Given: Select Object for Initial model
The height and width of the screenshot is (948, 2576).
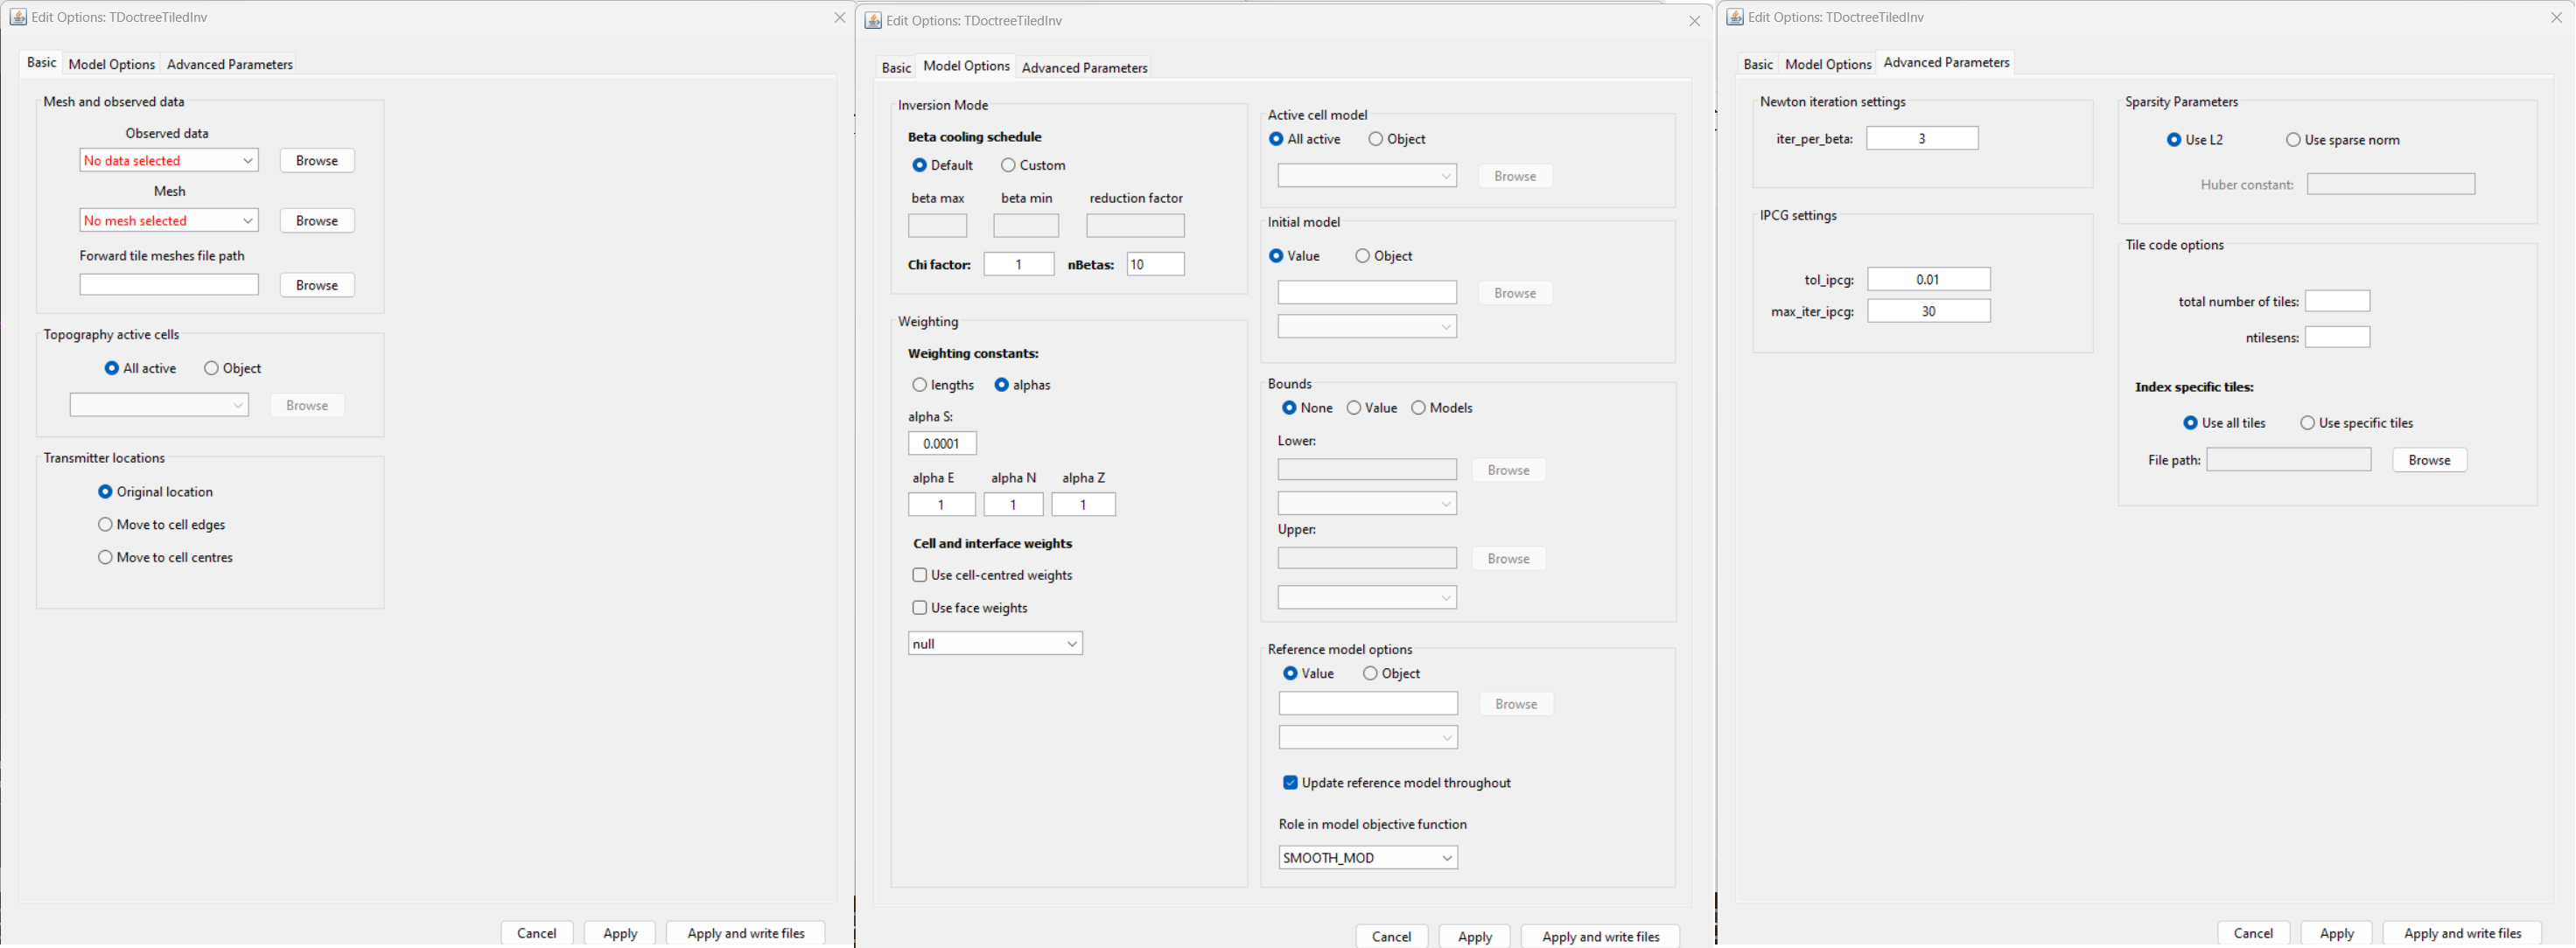Looking at the screenshot, I should (x=1384, y=256).
